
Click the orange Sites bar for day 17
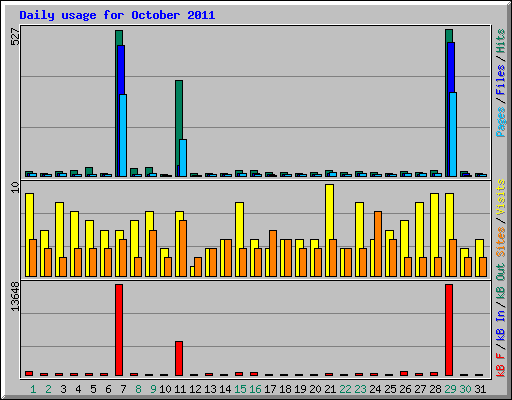click(x=273, y=253)
